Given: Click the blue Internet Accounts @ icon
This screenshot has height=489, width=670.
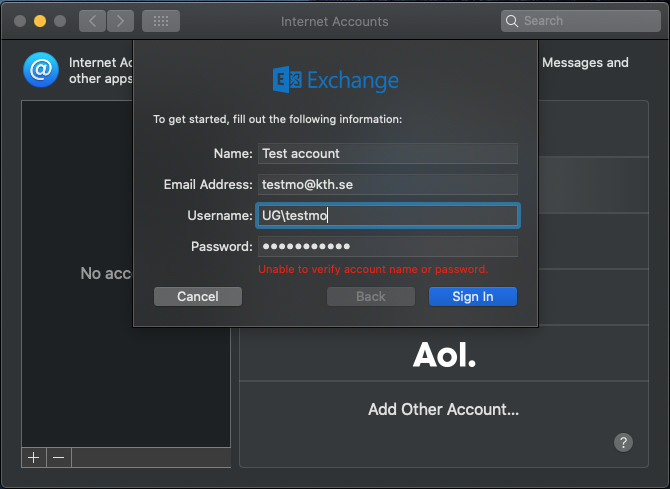Looking at the screenshot, I should point(41,70).
